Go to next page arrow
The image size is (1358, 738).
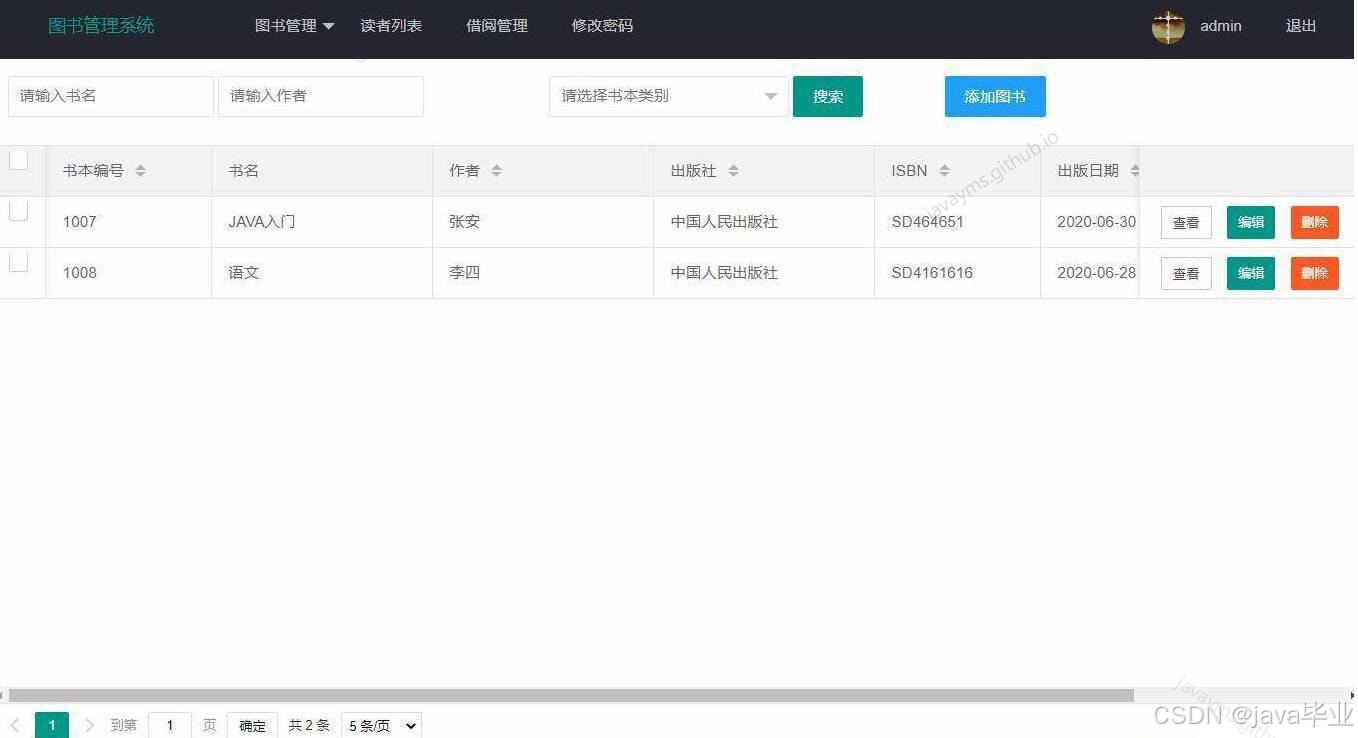pos(89,725)
